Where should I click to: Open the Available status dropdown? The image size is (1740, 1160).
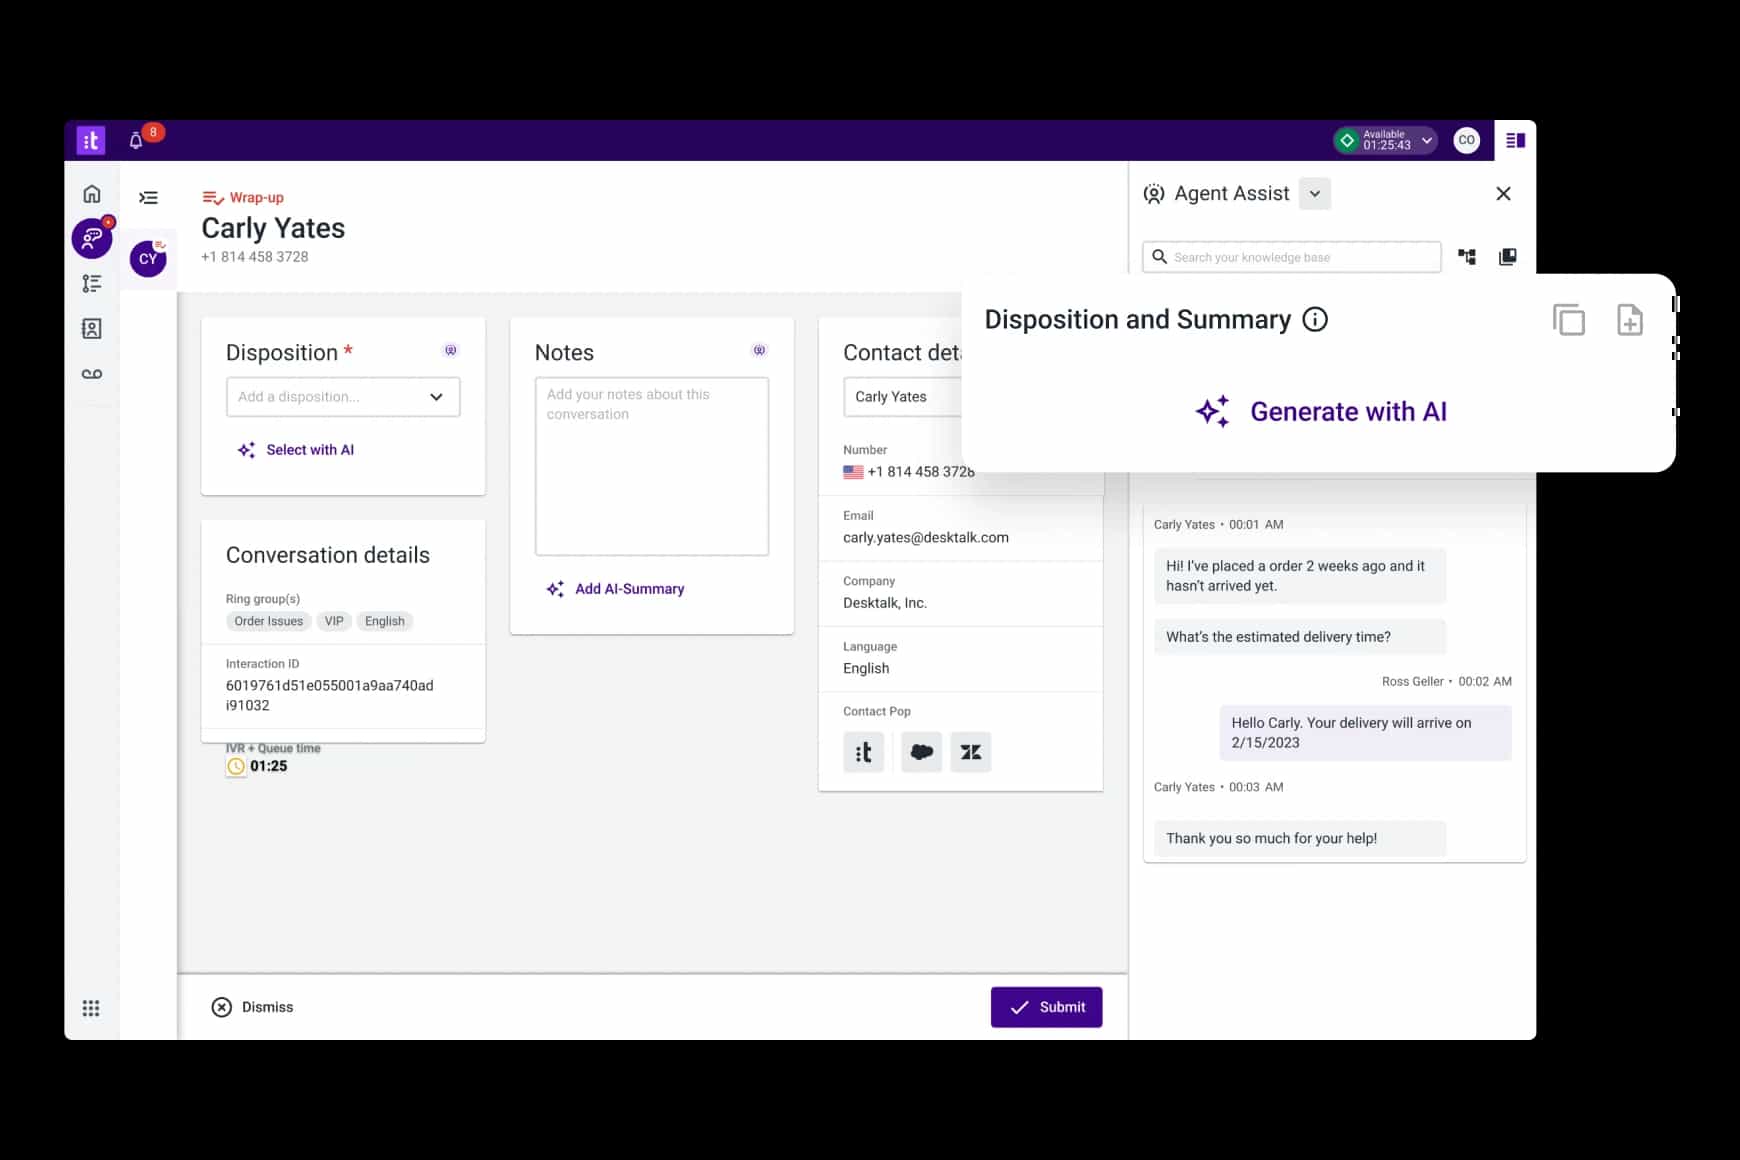[1386, 141]
